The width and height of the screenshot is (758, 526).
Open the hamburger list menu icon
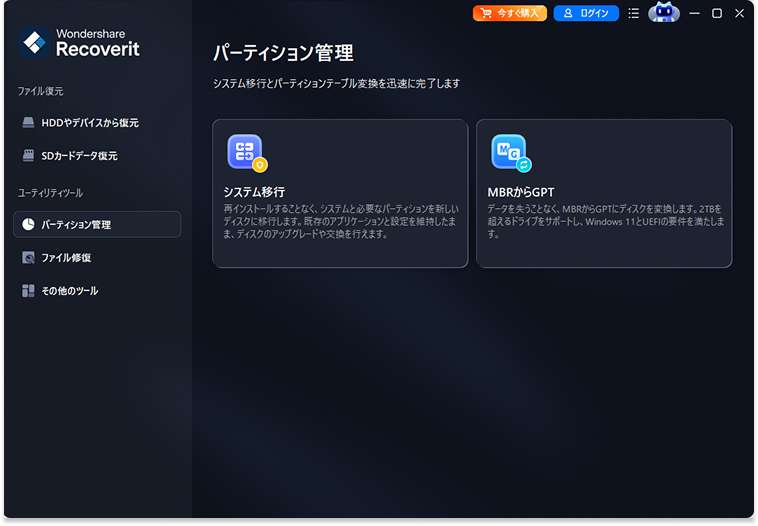633,14
